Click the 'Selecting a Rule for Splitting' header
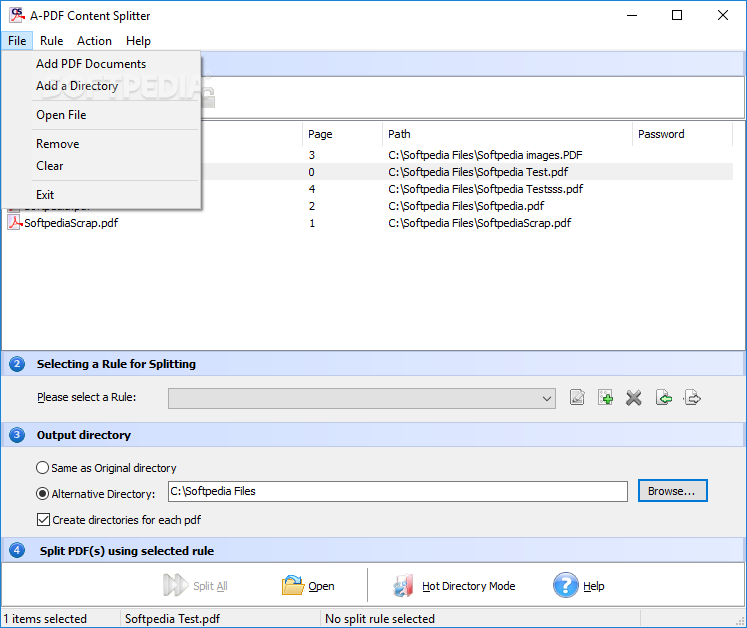The height and width of the screenshot is (628, 747). pos(116,364)
